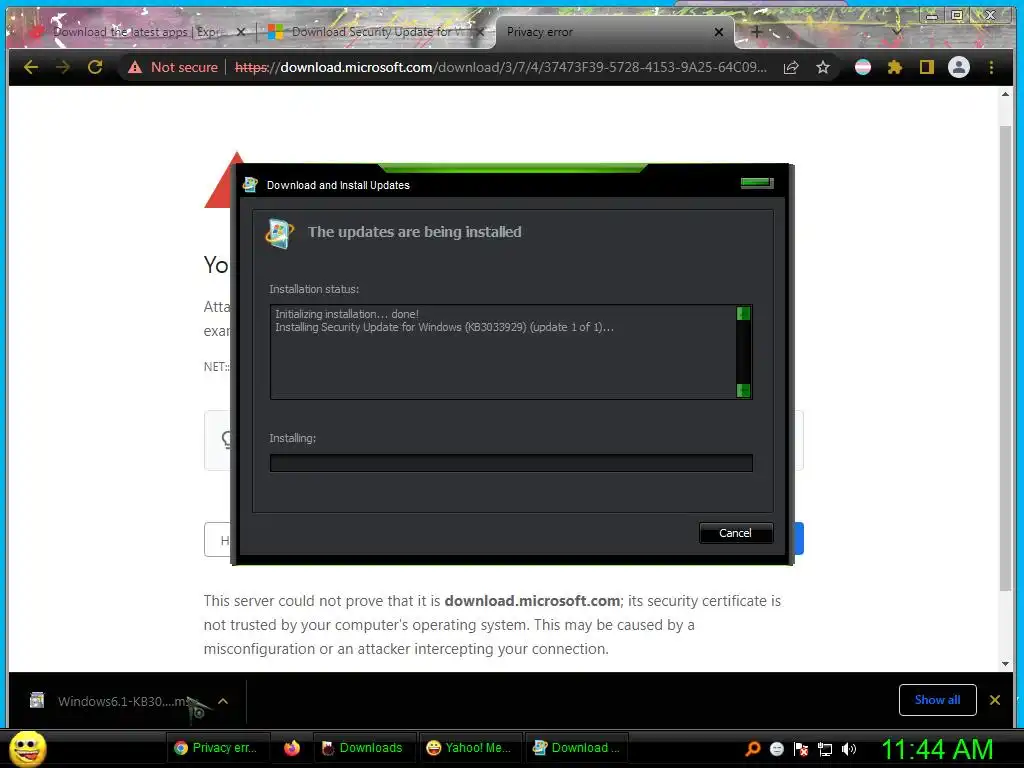
Task: Click the Download and Install Updates title icon
Action: click(x=250, y=185)
